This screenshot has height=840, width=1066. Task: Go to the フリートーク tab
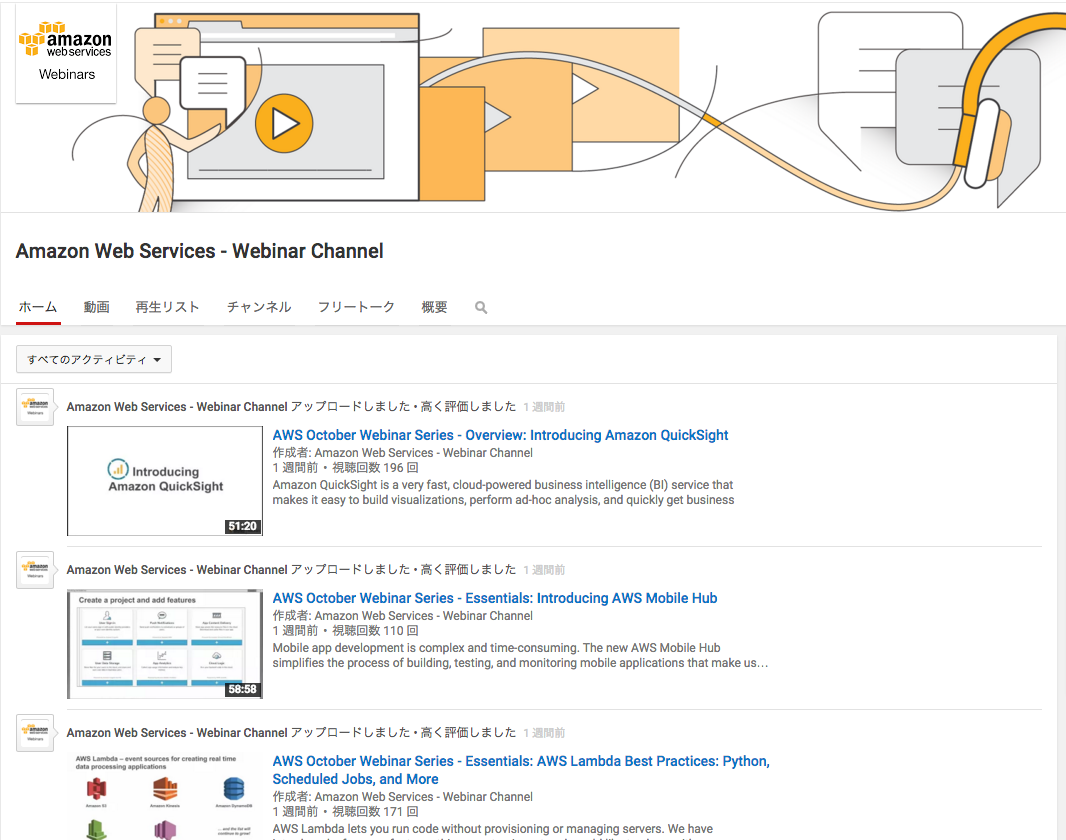(x=356, y=307)
